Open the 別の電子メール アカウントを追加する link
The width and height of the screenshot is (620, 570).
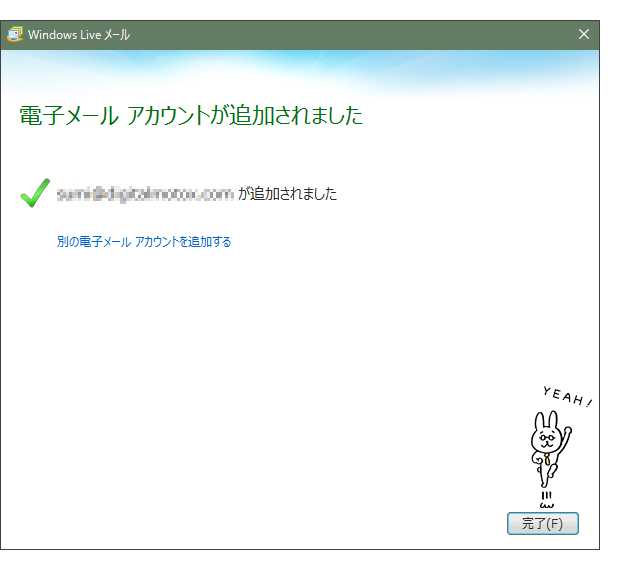tap(144, 242)
